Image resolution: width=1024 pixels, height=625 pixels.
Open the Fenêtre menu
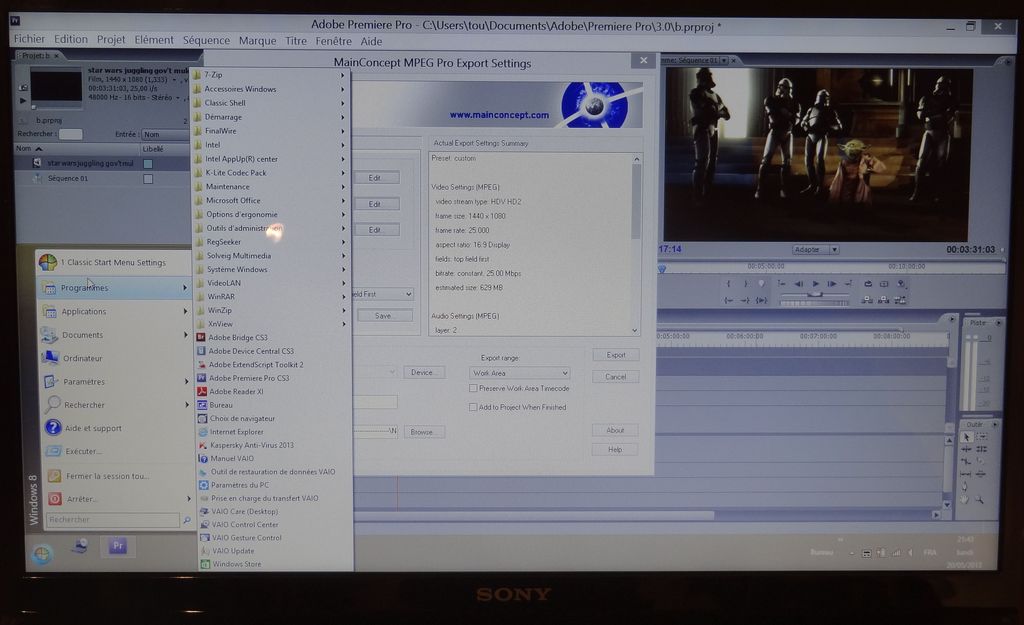click(333, 41)
